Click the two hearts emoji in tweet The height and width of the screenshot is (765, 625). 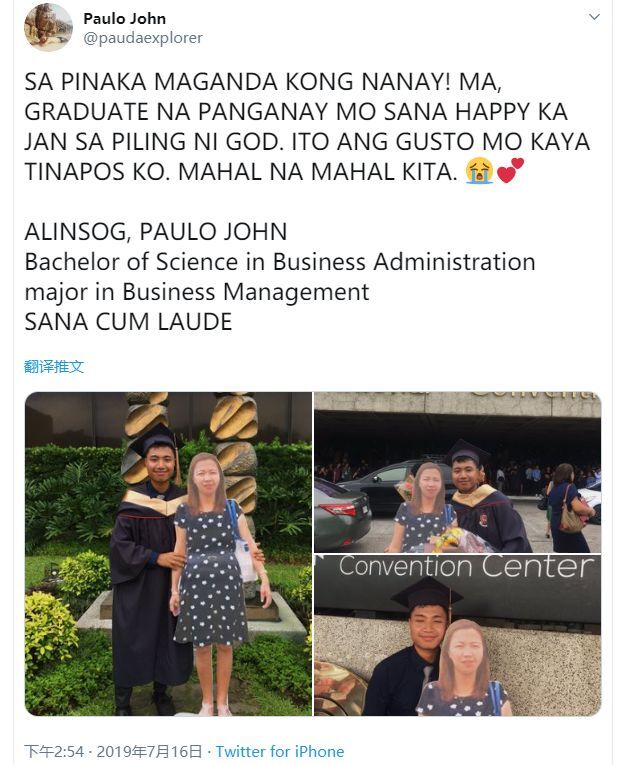click(x=509, y=171)
